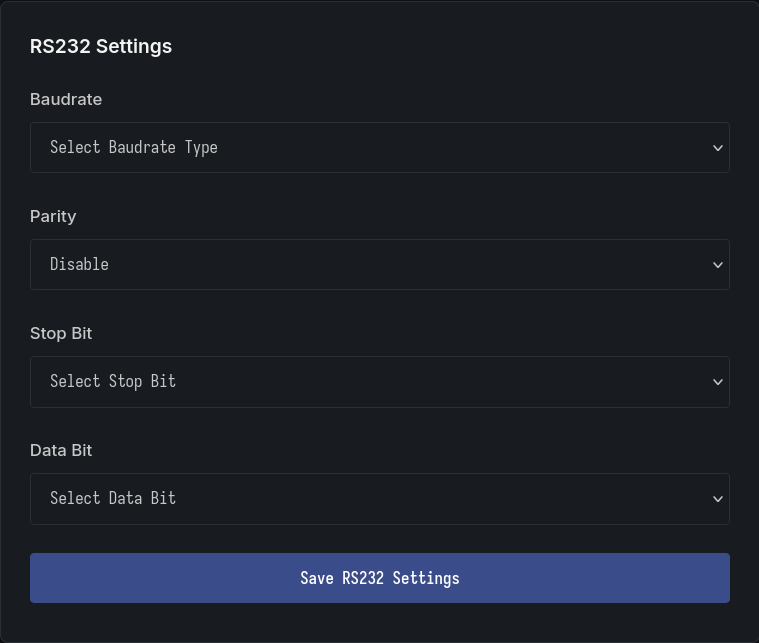Click the Parity field label
The height and width of the screenshot is (643, 759).
pyautogui.click(x=53, y=216)
